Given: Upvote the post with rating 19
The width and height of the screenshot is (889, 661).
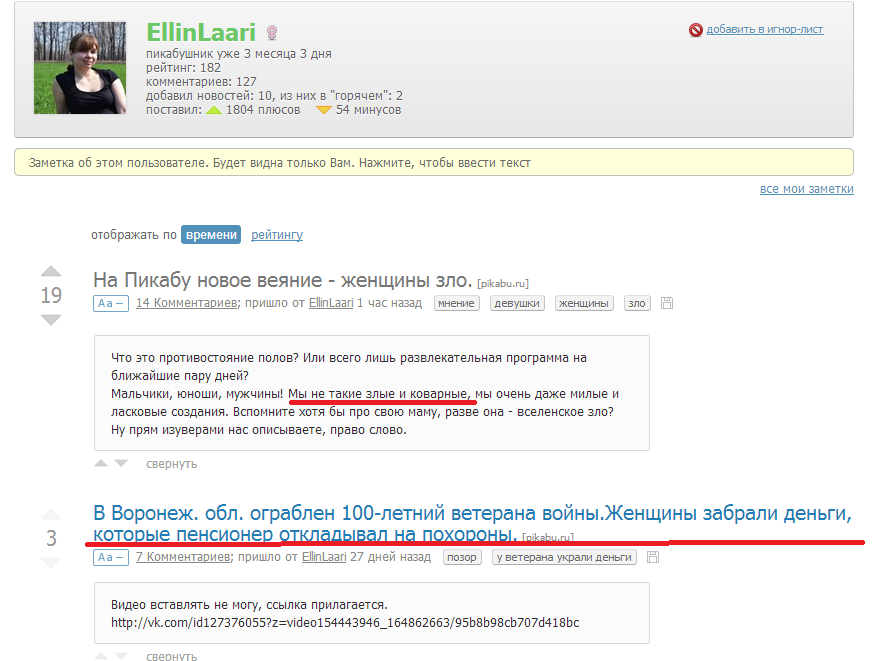Looking at the screenshot, I should coord(51,272).
